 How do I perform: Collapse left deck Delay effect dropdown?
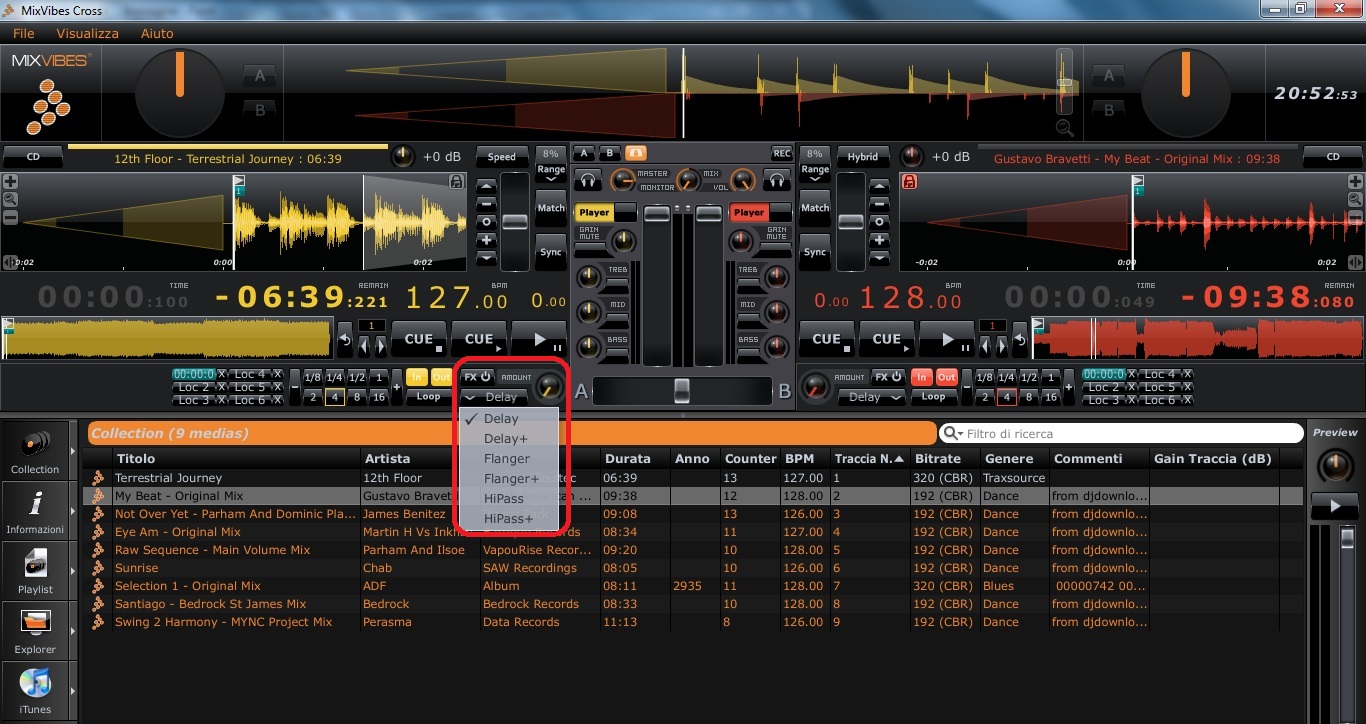(494, 397)
